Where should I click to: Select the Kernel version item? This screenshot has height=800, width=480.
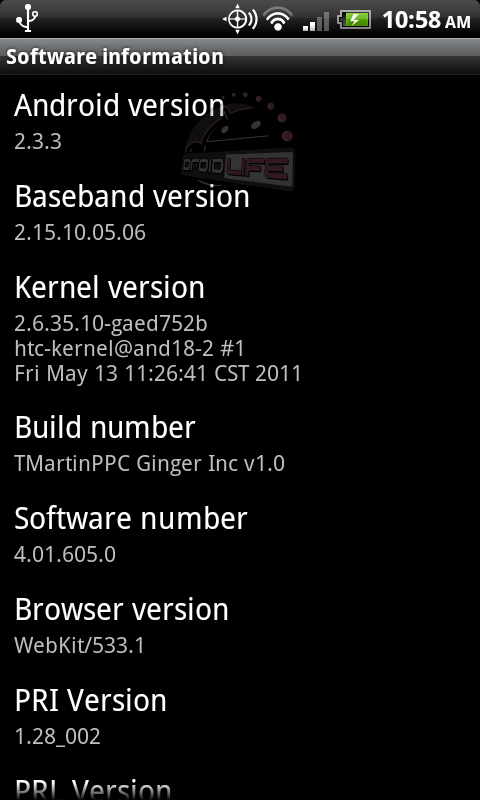click(240, 329)
